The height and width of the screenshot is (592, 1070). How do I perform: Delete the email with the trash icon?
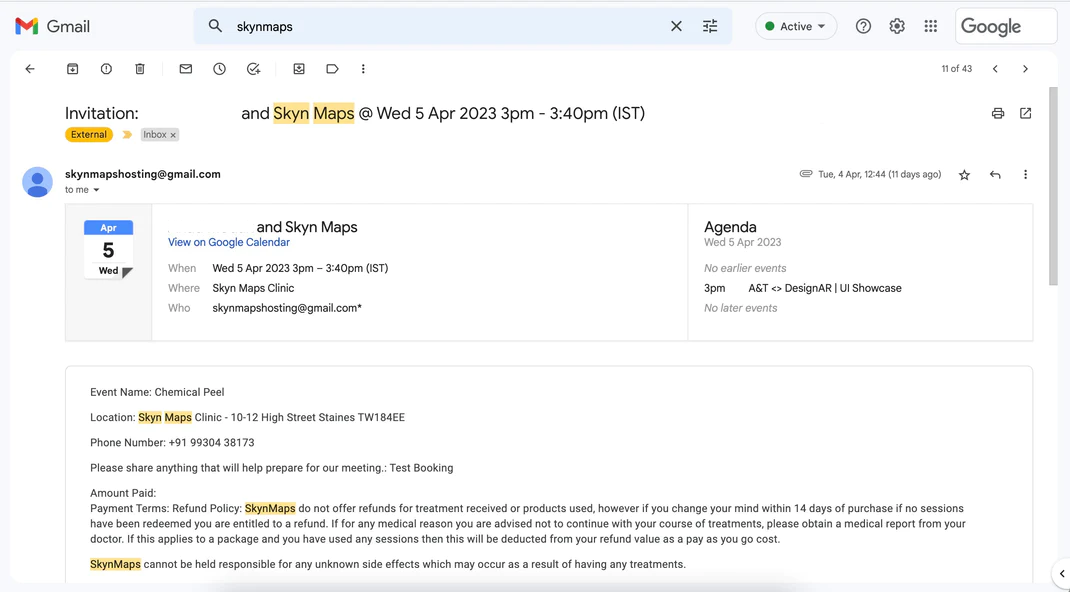click(140, 69)
